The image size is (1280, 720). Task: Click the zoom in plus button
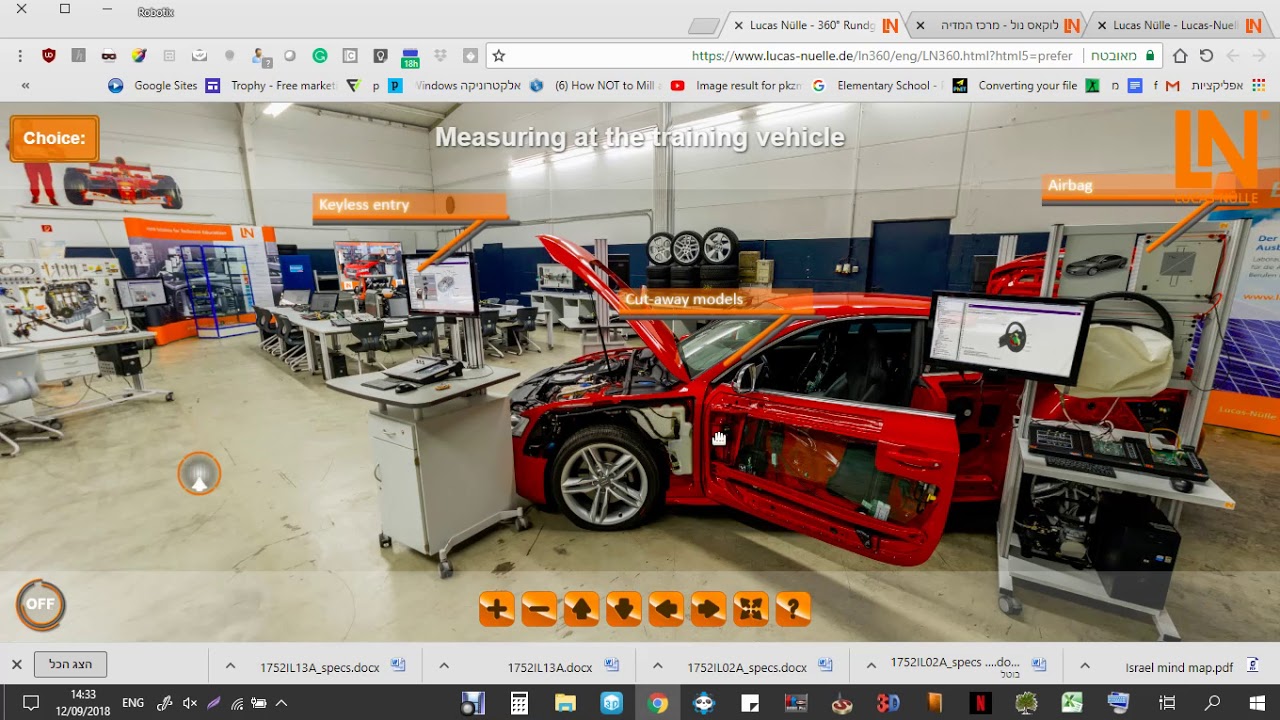click(497, 608)
